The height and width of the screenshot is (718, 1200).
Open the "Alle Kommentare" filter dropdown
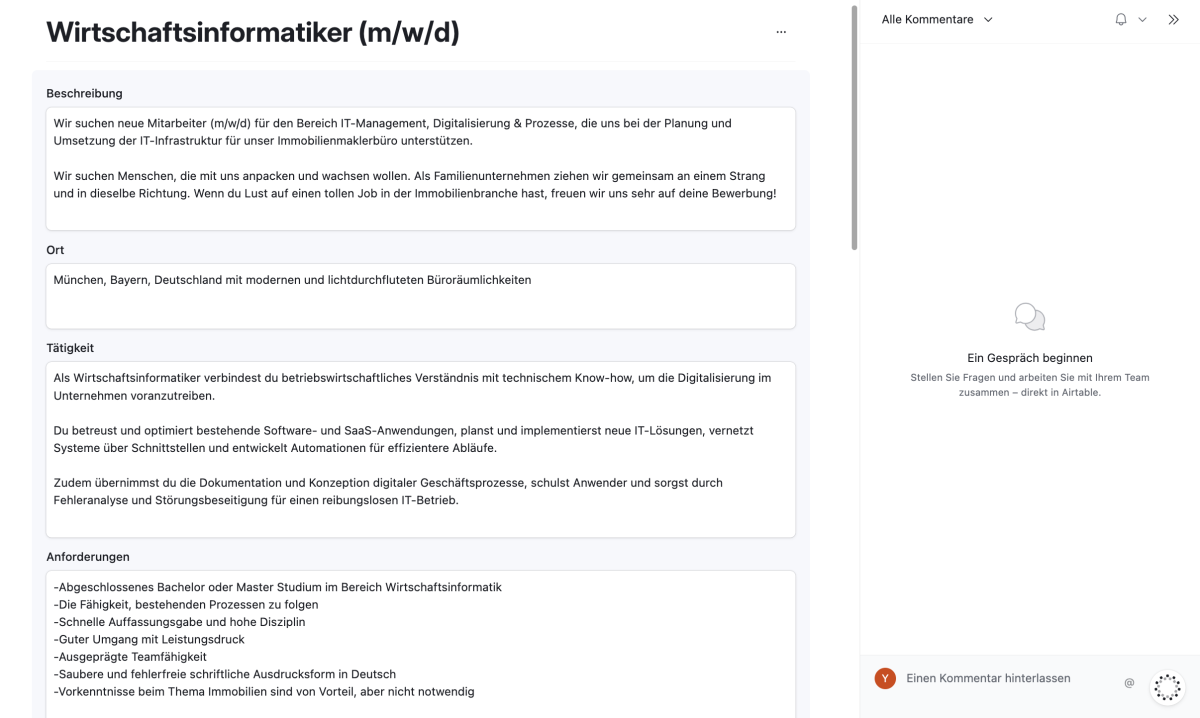tap(930, 19)
